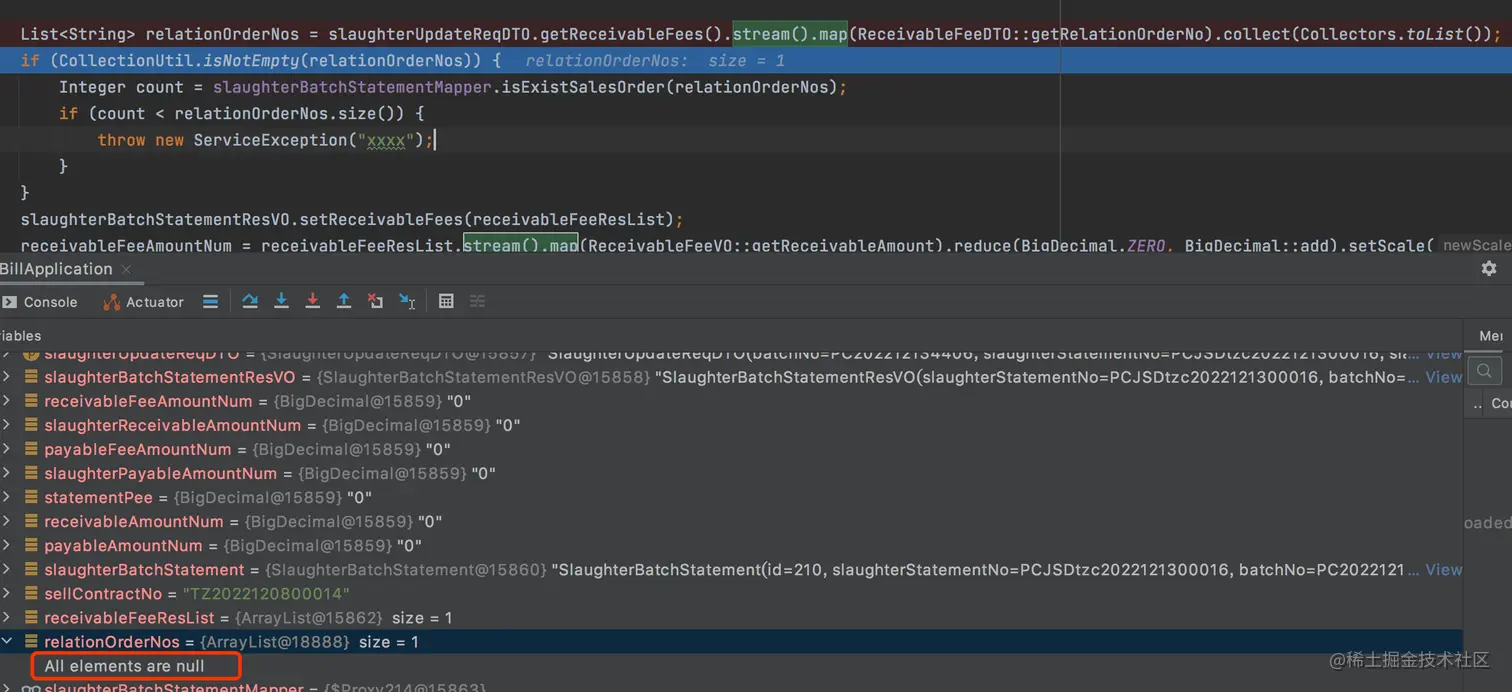Collapse the relationOrderNos variable

[7, 641]
